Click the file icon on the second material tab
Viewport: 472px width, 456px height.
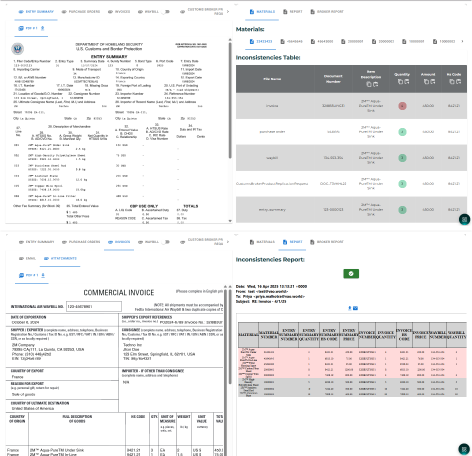[282, 41]
